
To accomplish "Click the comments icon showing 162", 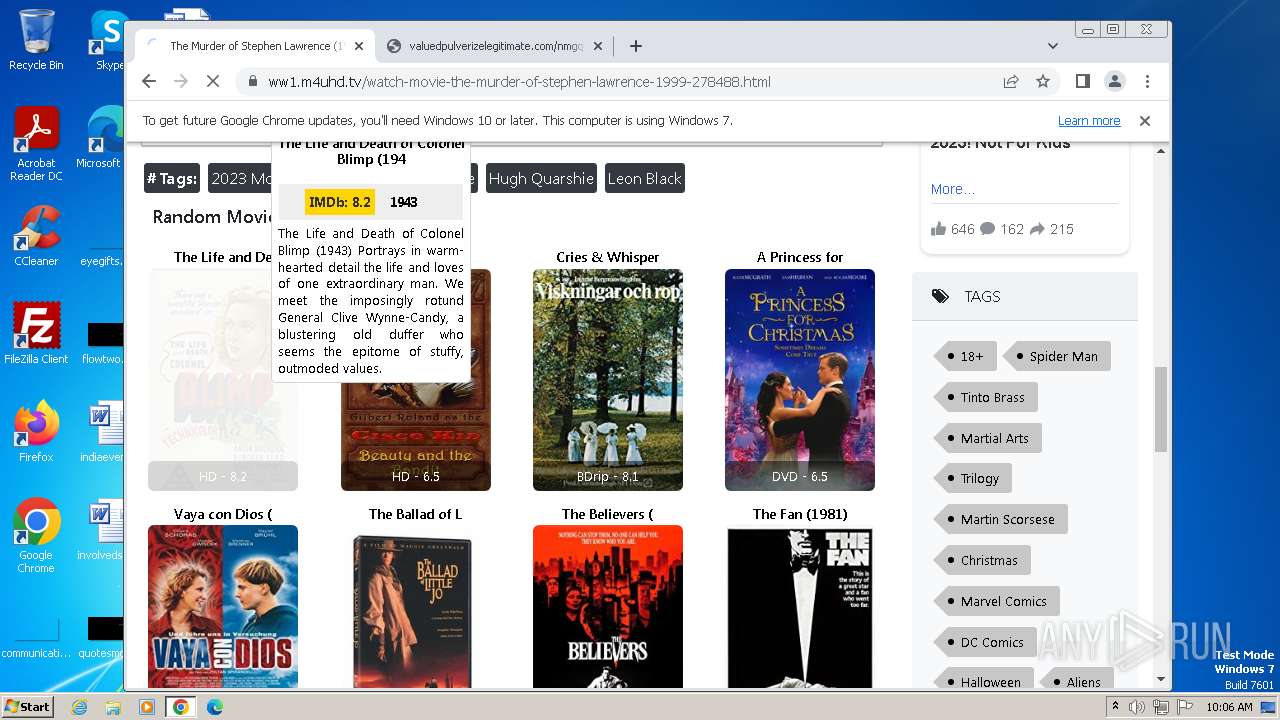I will point(988,229).
